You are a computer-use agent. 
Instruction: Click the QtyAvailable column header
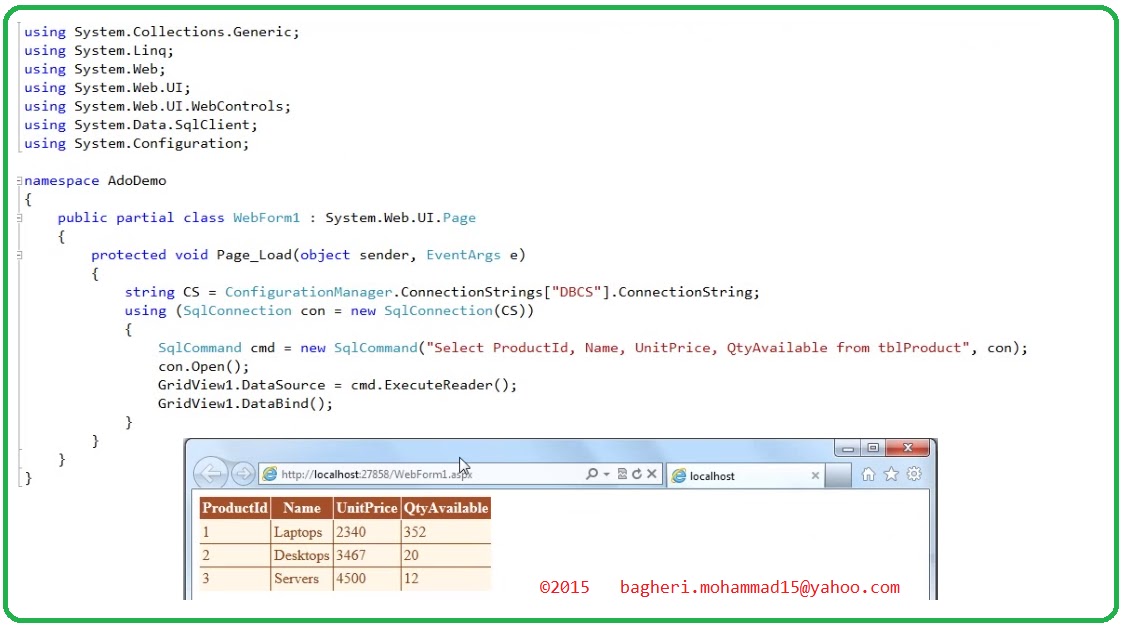[446, 508]
